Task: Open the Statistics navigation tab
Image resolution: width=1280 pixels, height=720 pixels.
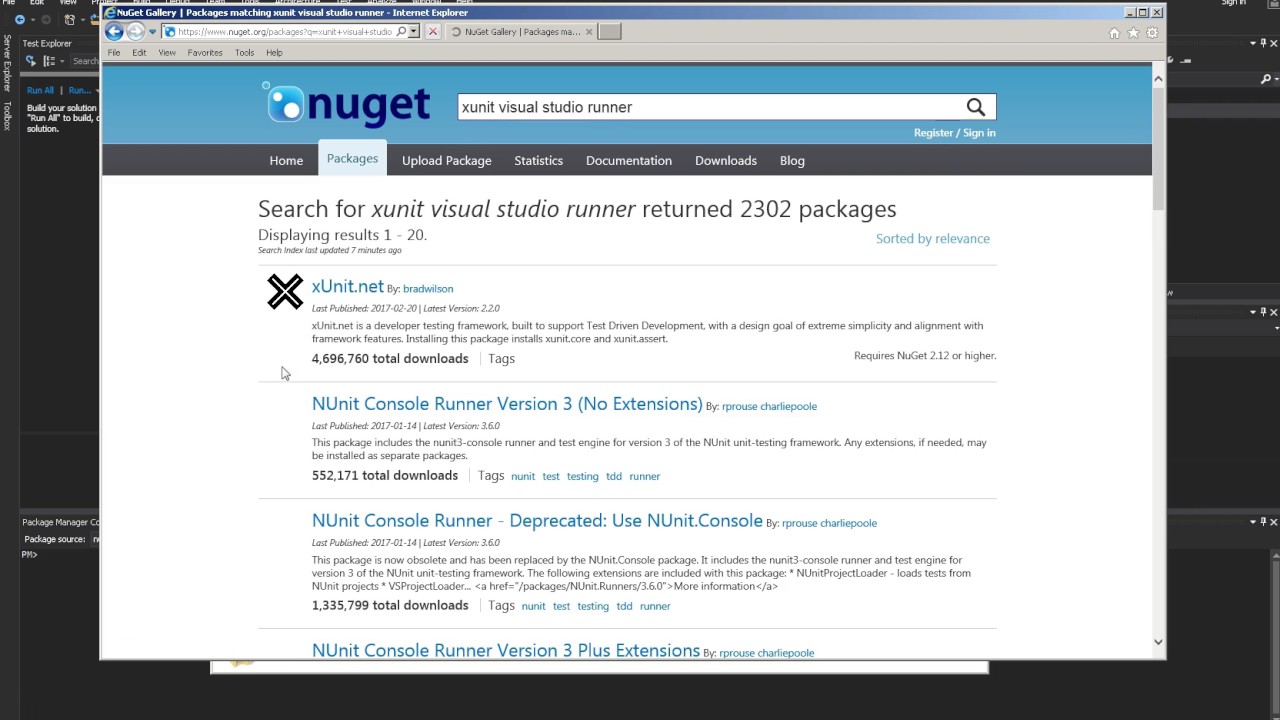Action: [538, 160]
